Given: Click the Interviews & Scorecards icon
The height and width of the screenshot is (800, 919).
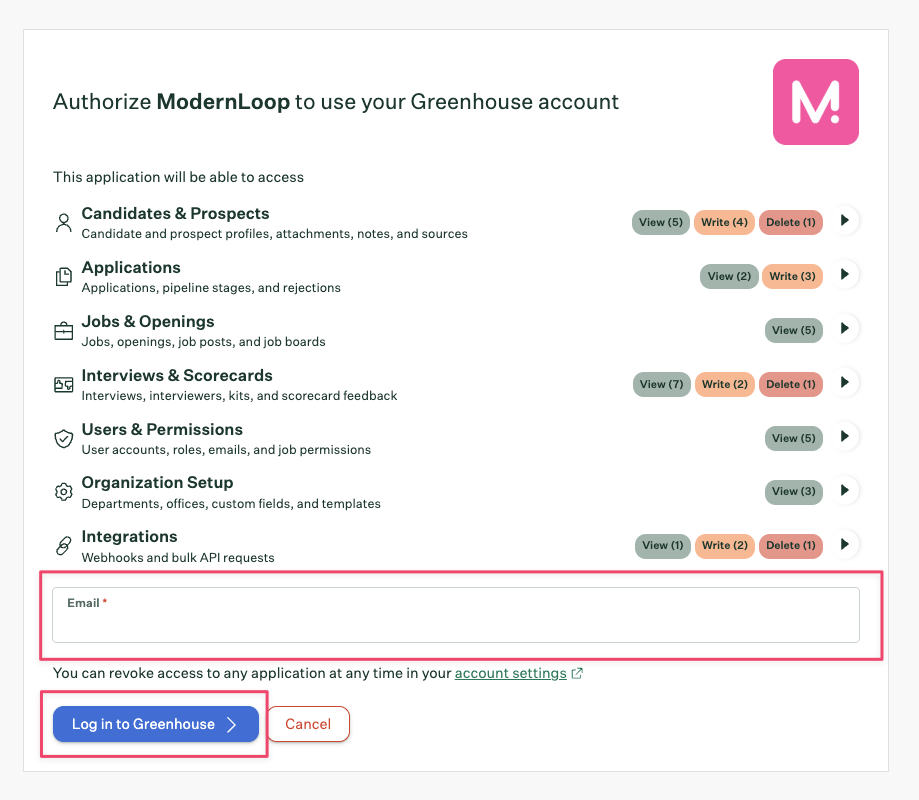Looking at the screenshot, I should (63, 384).
